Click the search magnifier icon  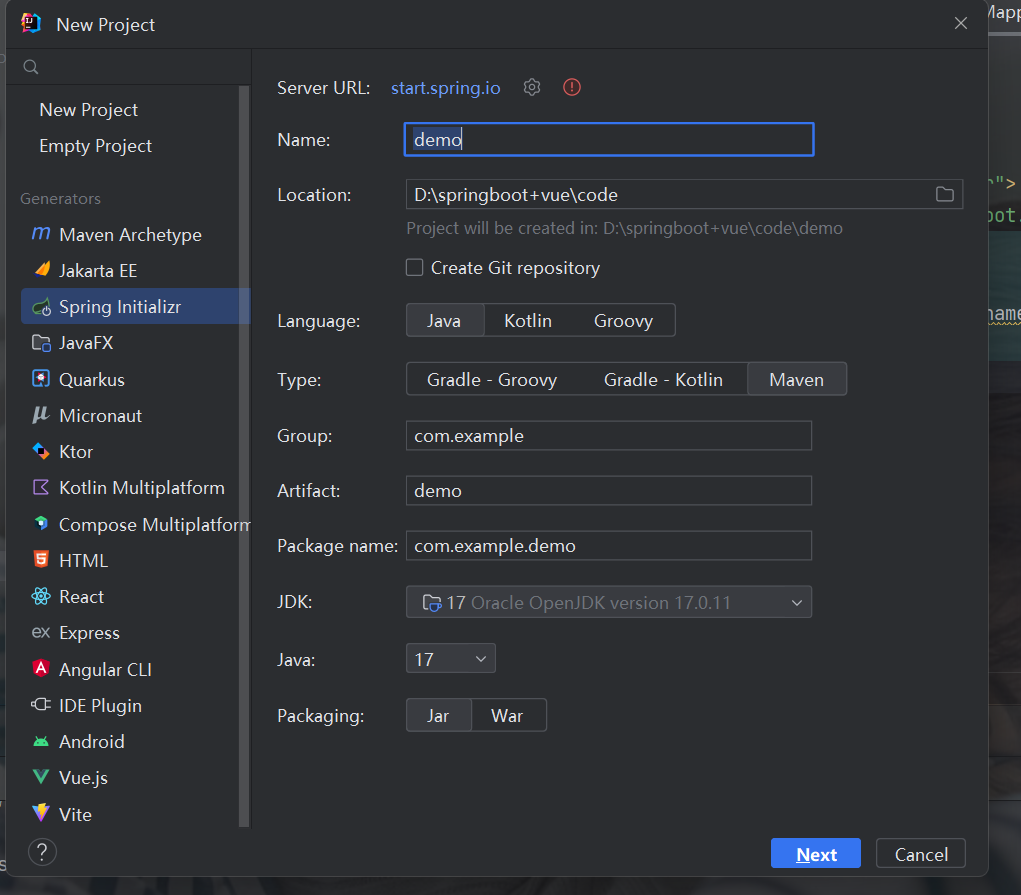31,67
